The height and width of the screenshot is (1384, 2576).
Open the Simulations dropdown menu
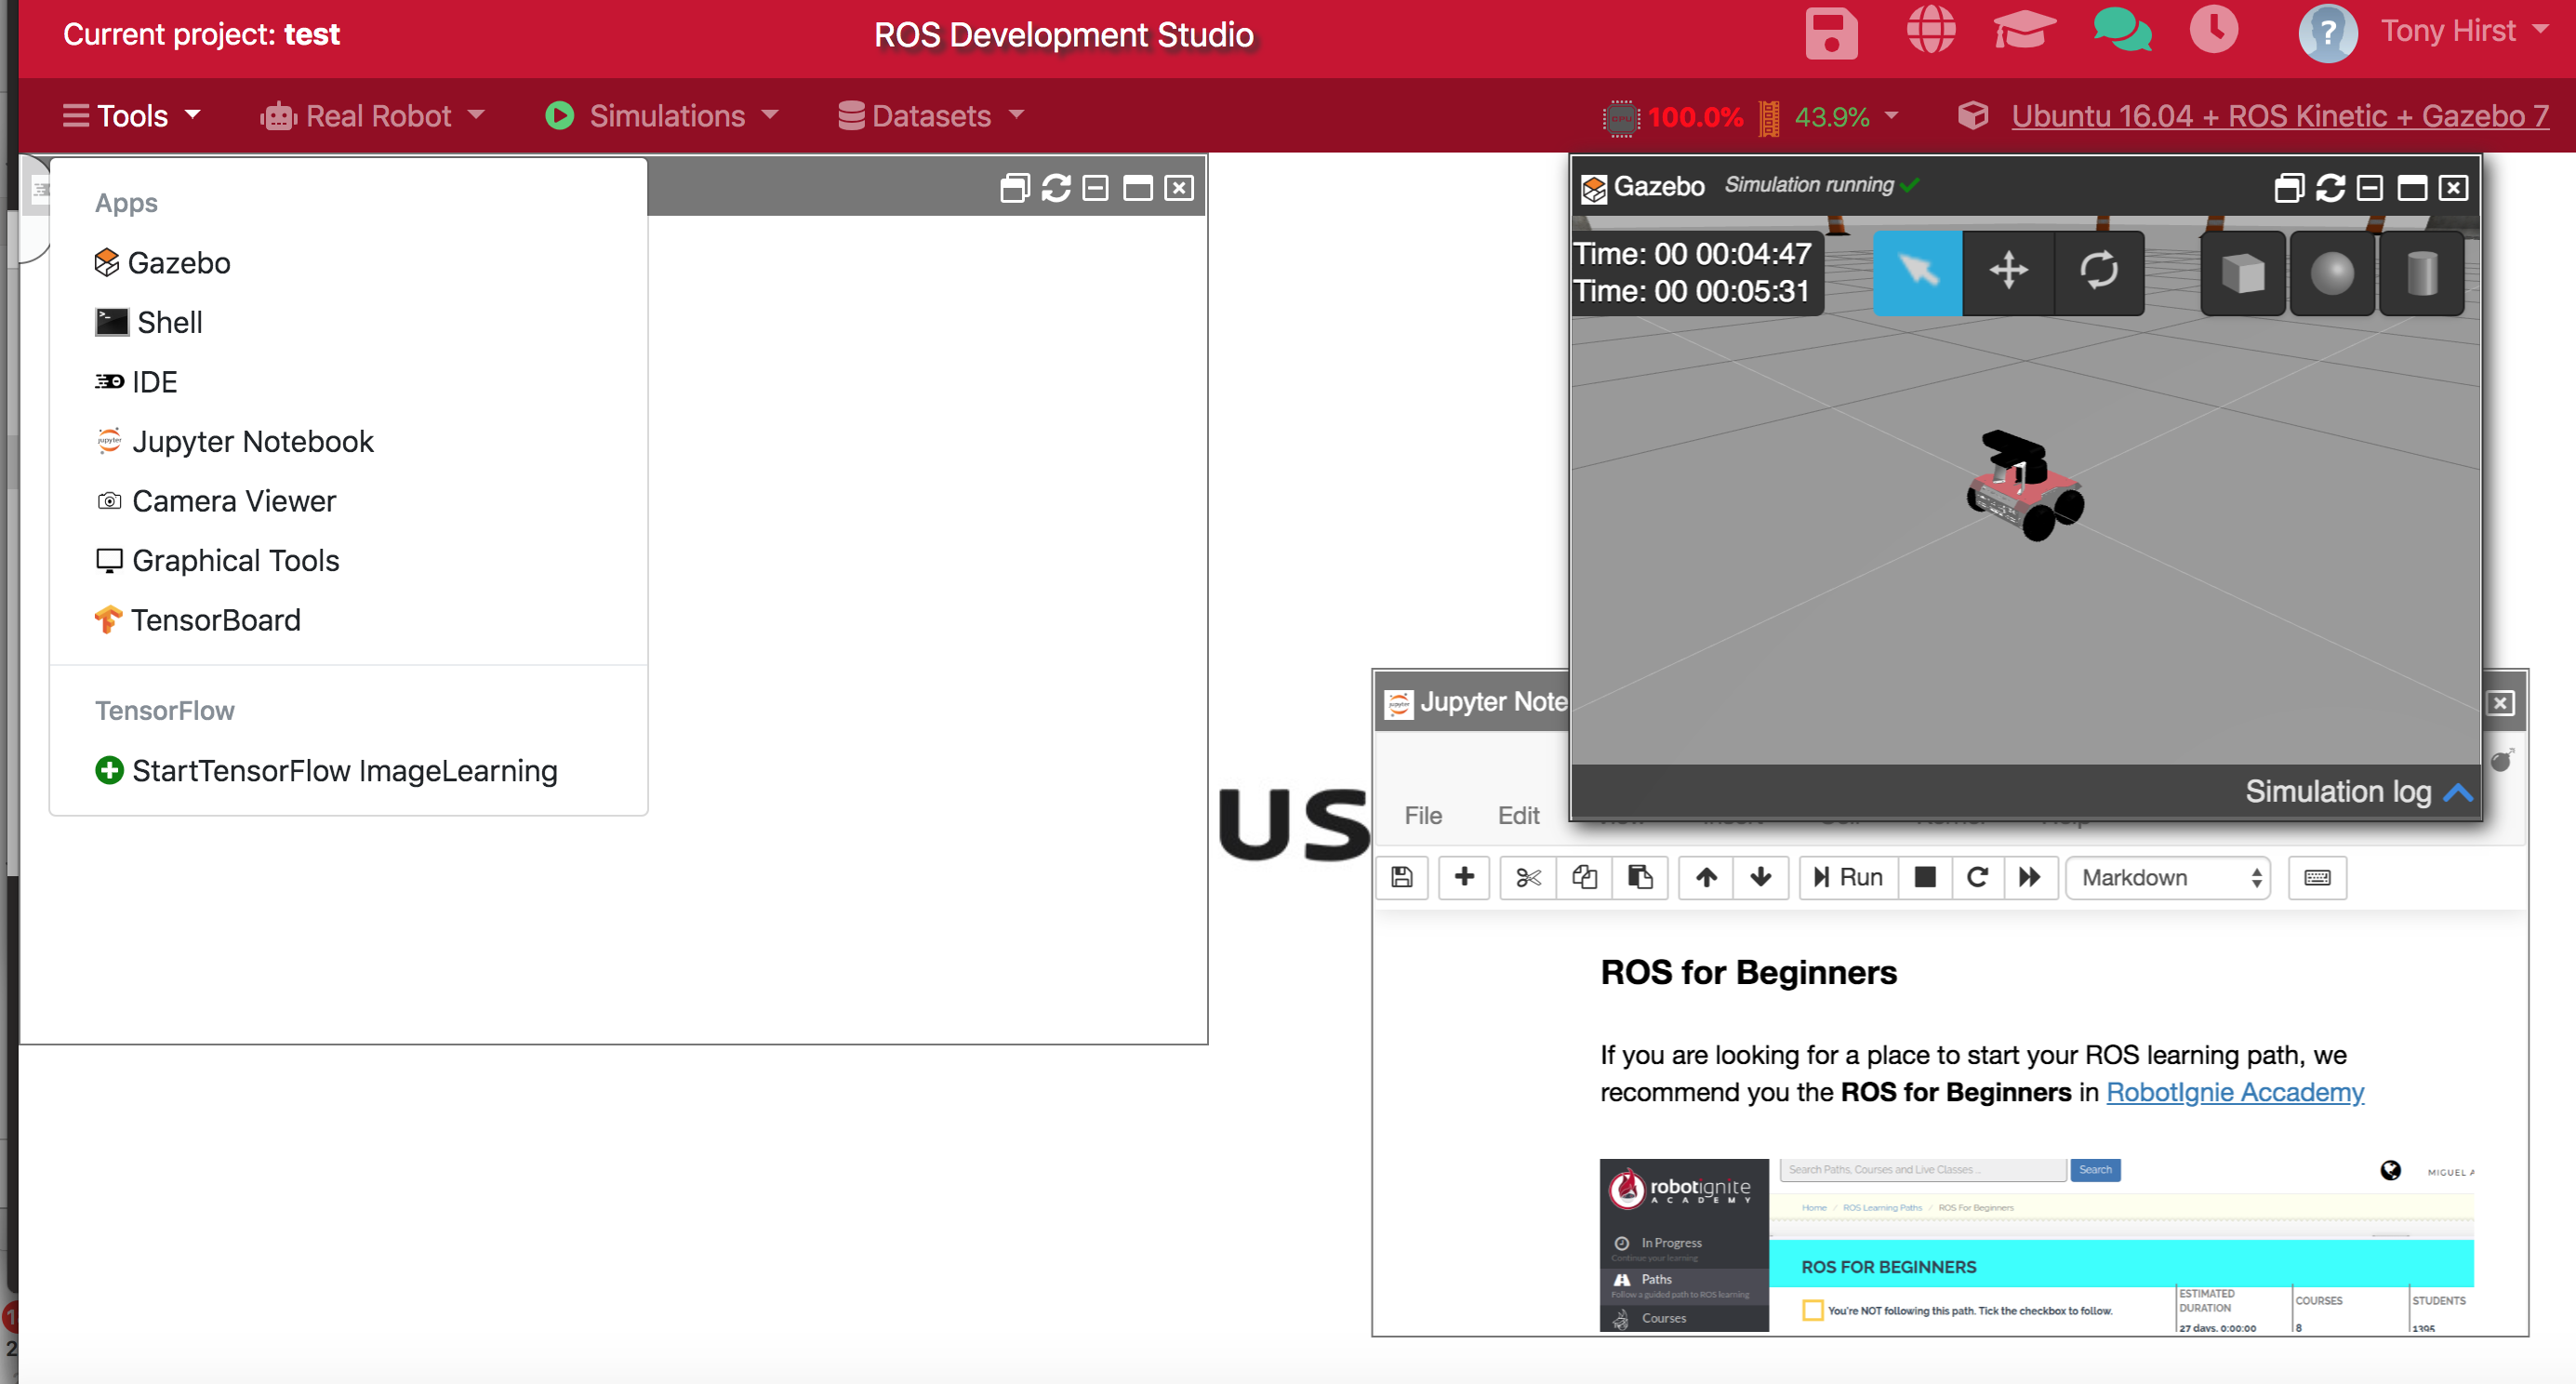coord(663,116)
